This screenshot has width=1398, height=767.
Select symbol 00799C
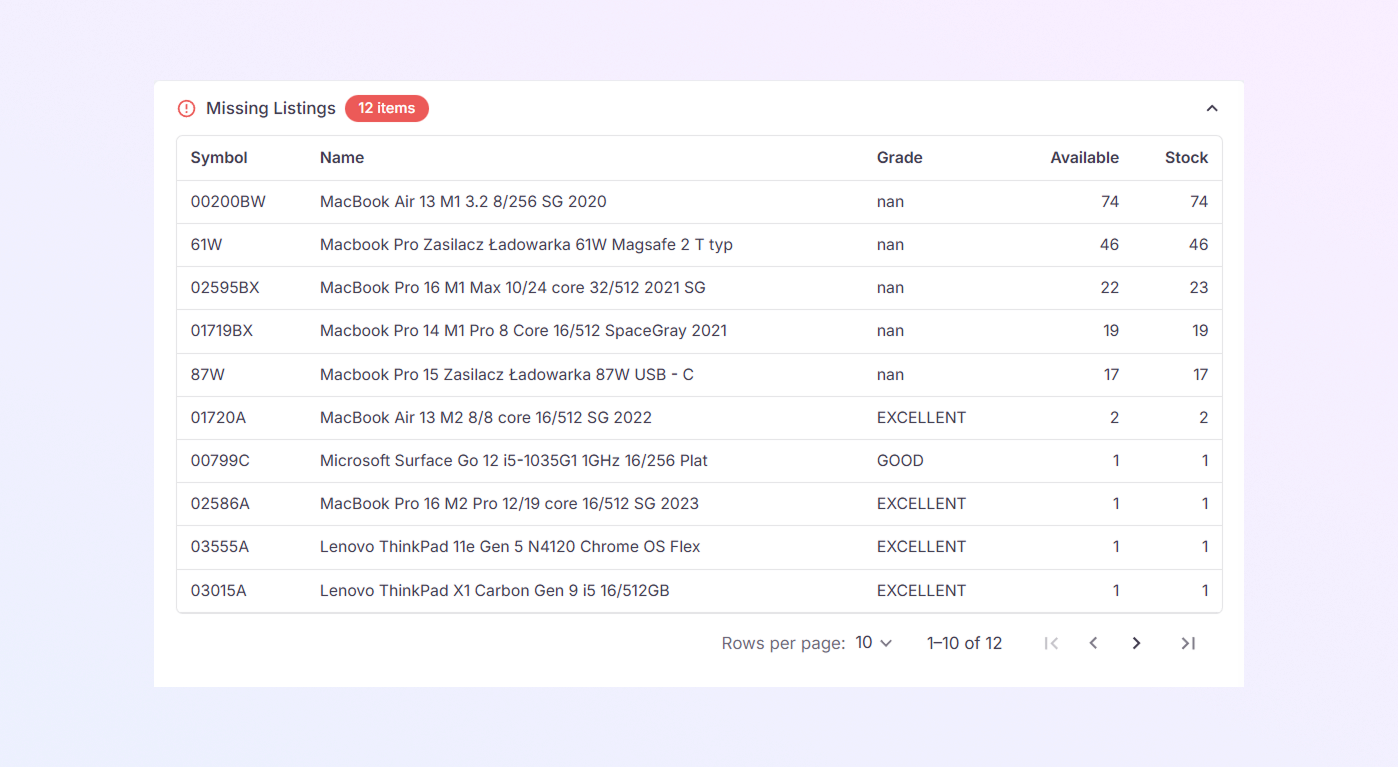pyautogui.click(x=220, y=461)
